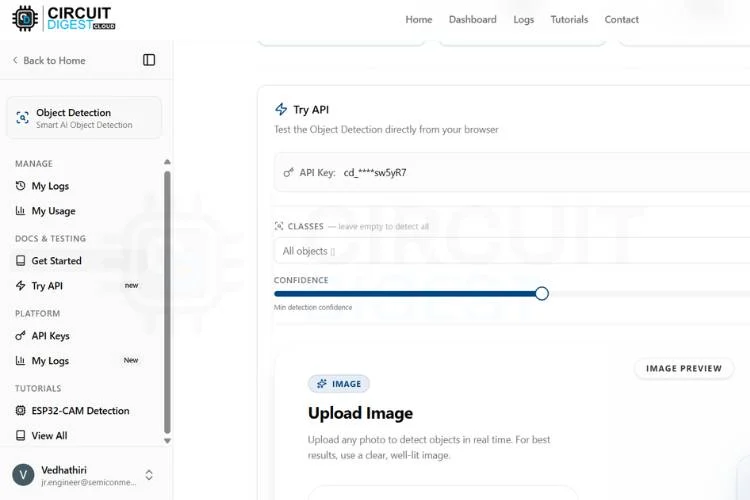
Task: View All tutorials link
Action: pos(49,435)
